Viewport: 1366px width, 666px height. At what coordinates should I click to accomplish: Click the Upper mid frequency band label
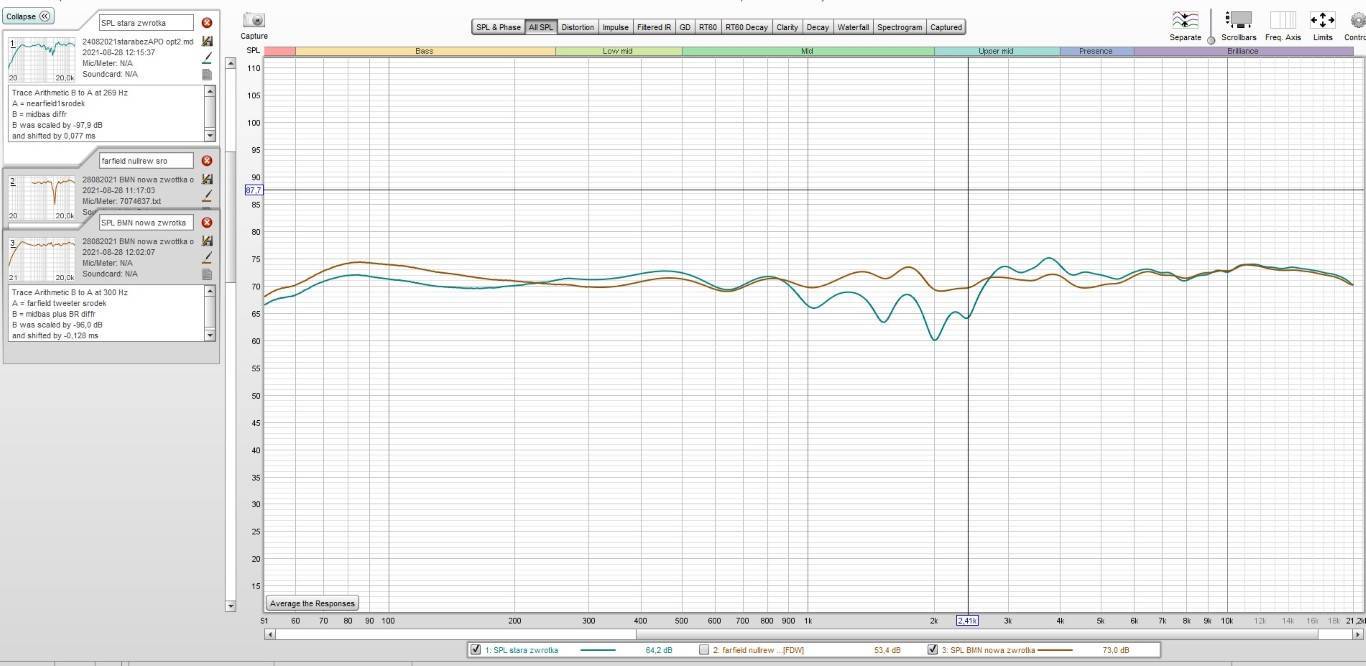(996, 51)
